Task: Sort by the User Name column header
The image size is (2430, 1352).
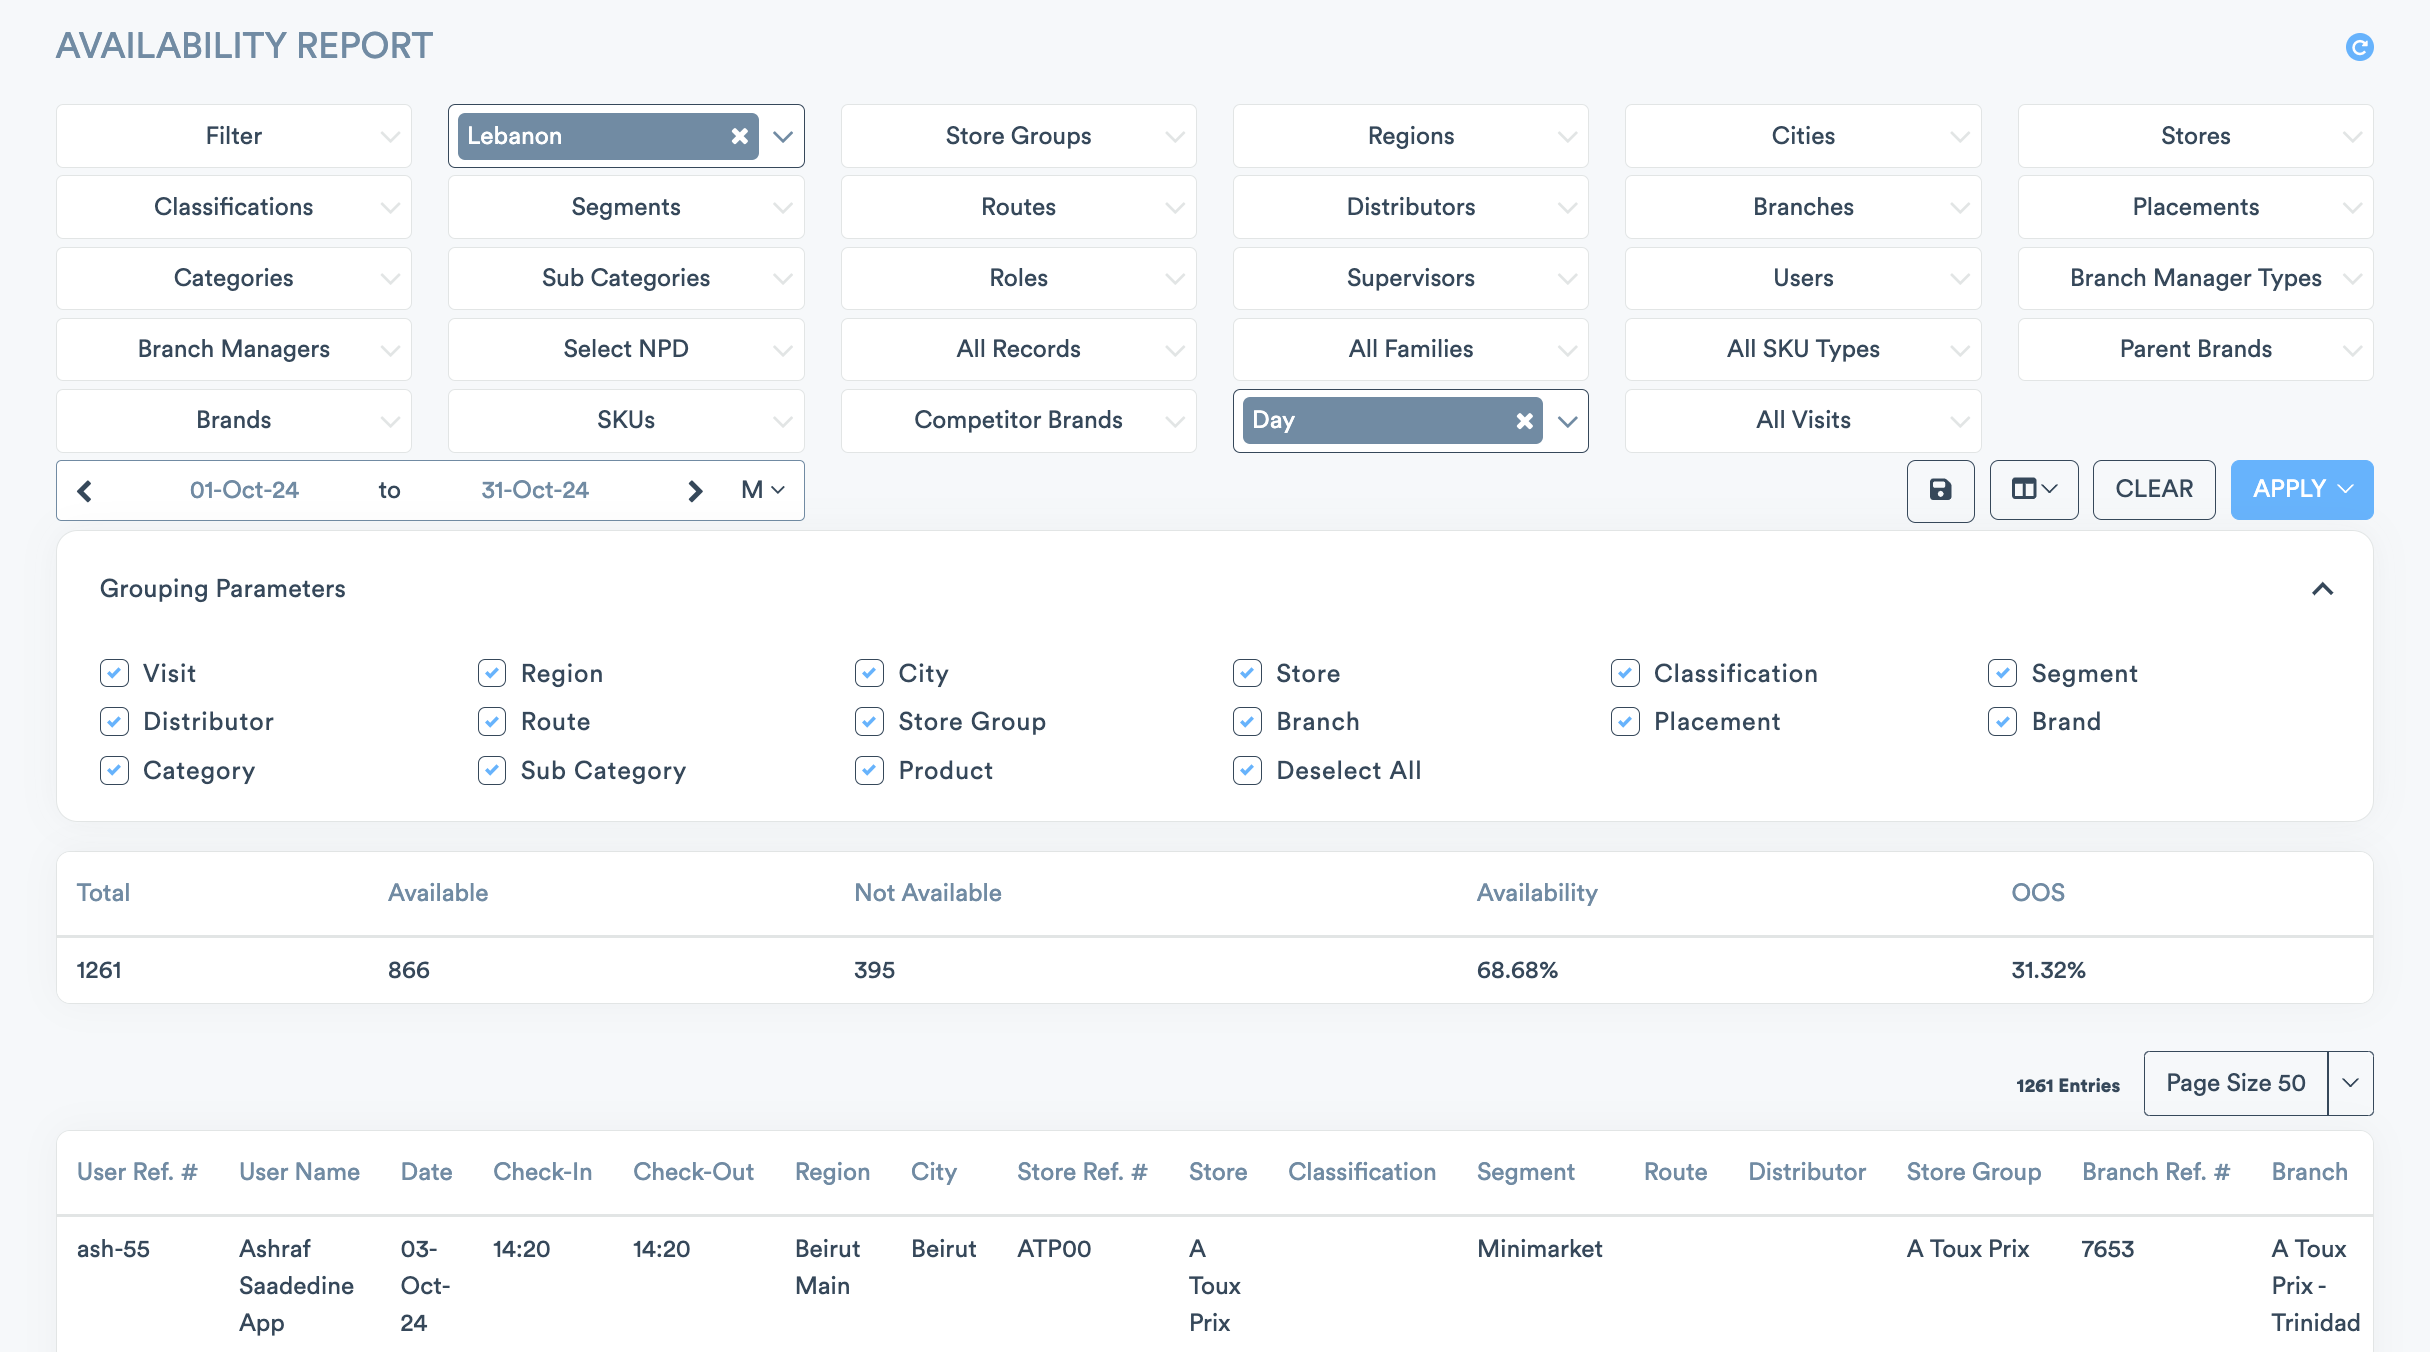Action: click(299, 1172)
